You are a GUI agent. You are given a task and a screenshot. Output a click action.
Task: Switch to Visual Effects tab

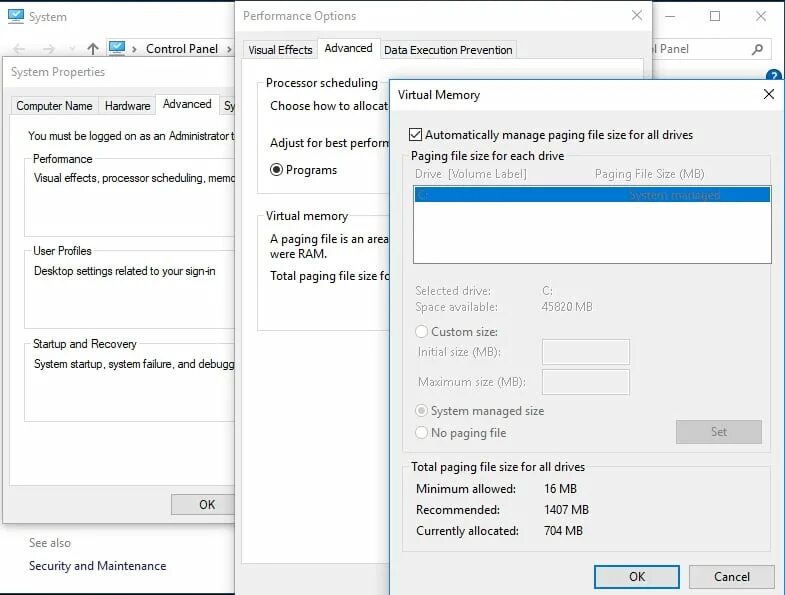click(280, 50)
